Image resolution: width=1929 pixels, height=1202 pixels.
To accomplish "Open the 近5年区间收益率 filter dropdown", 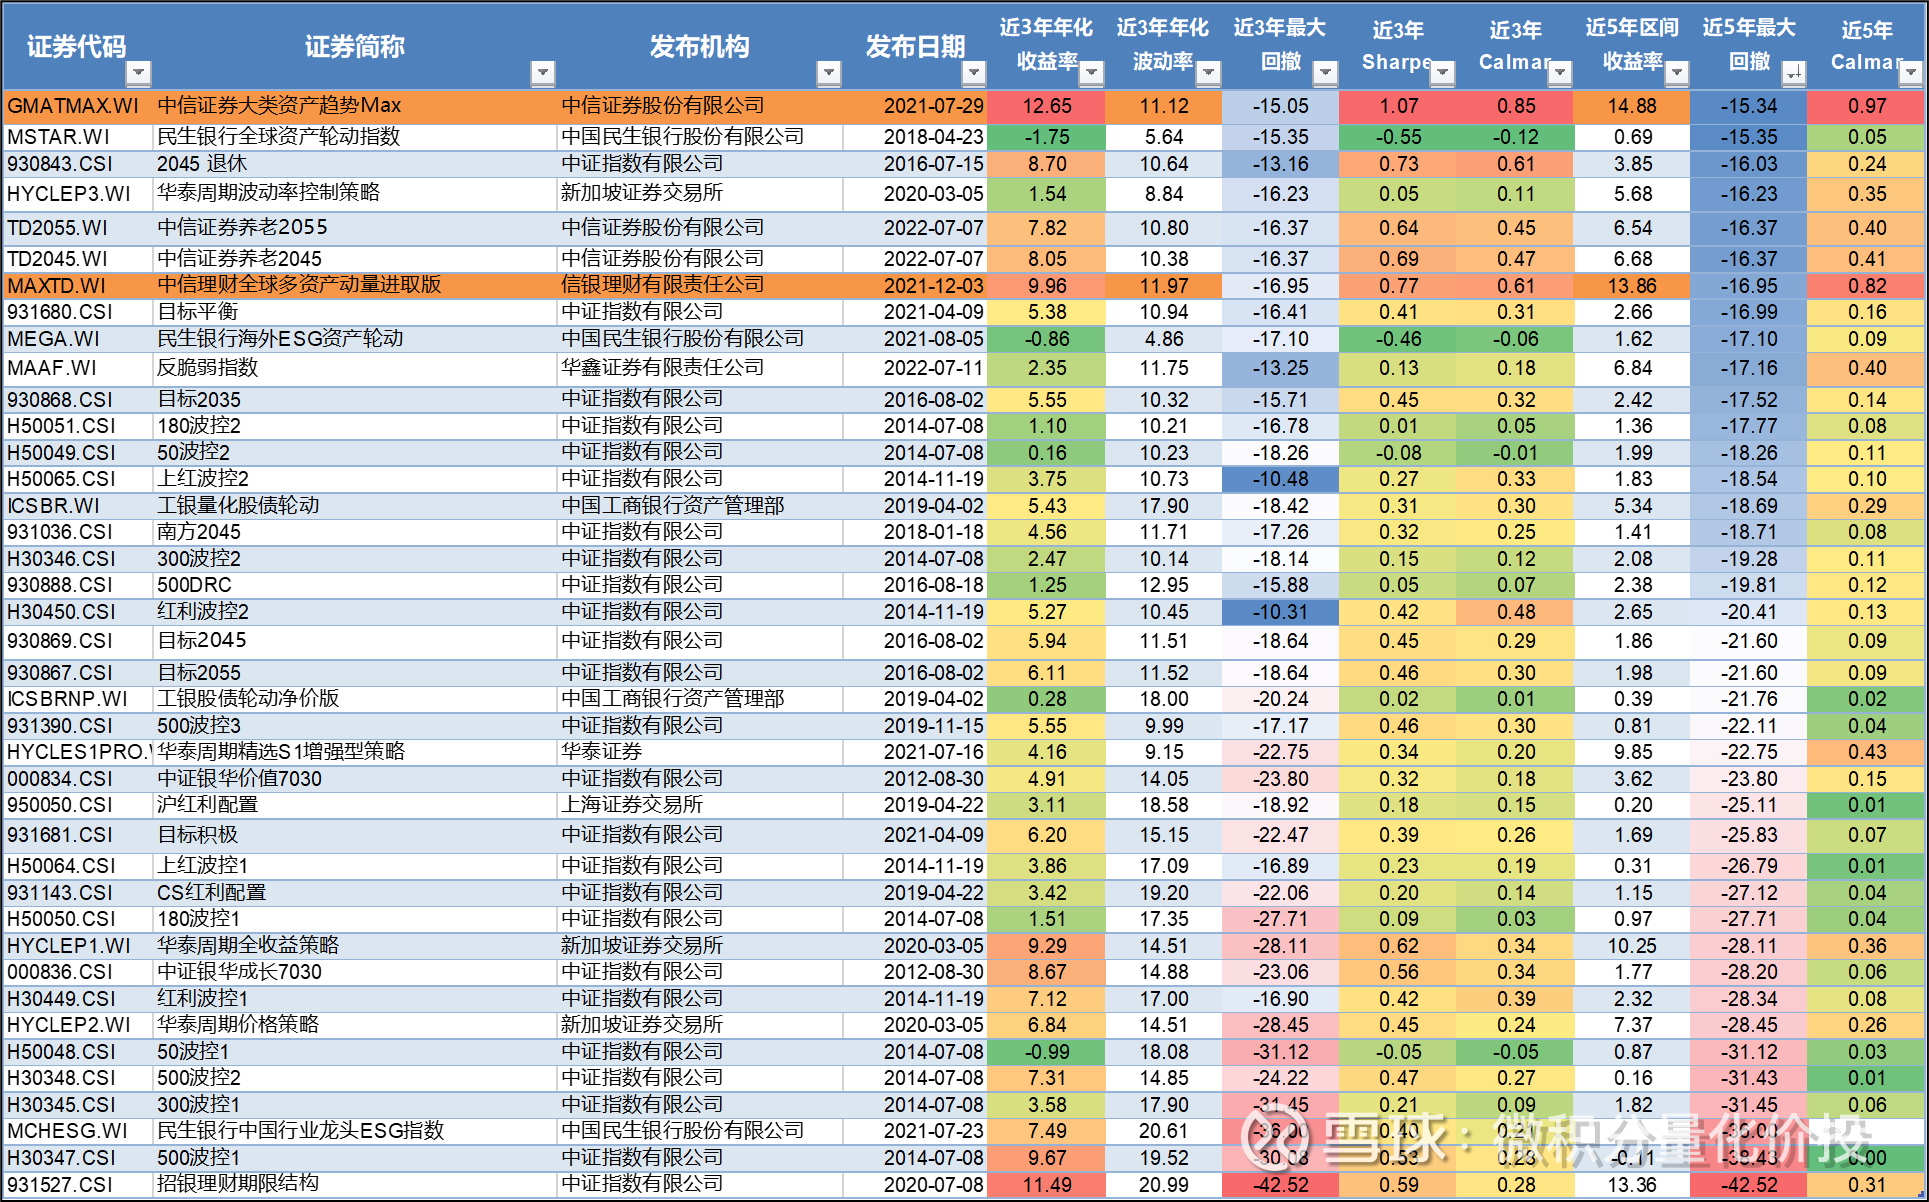I will pos(1678,73).
